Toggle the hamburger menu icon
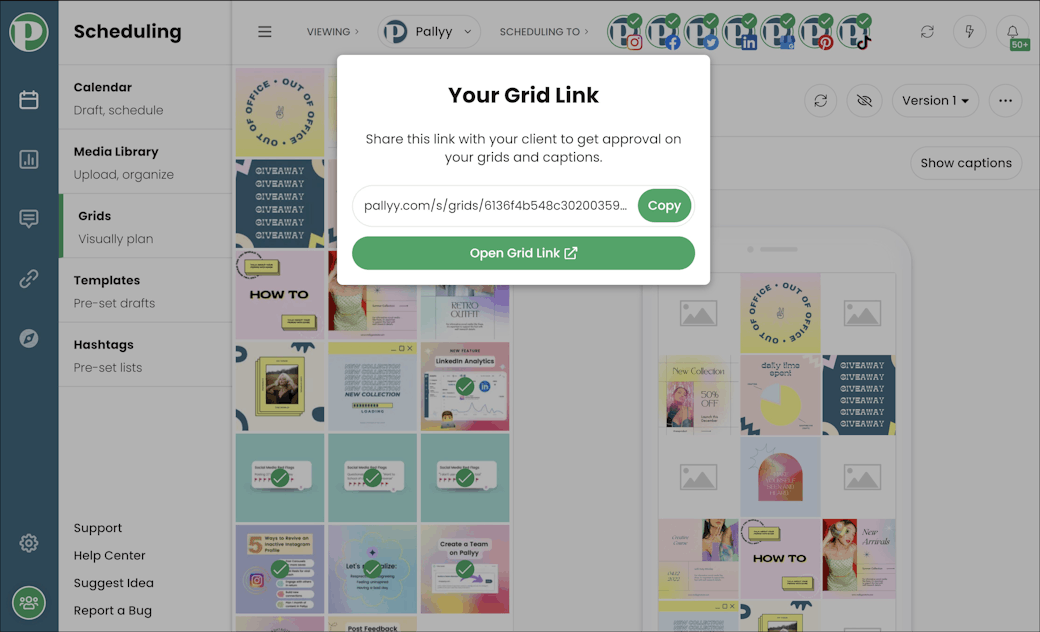The image size is (1040, 632). [x=265, y=32]
